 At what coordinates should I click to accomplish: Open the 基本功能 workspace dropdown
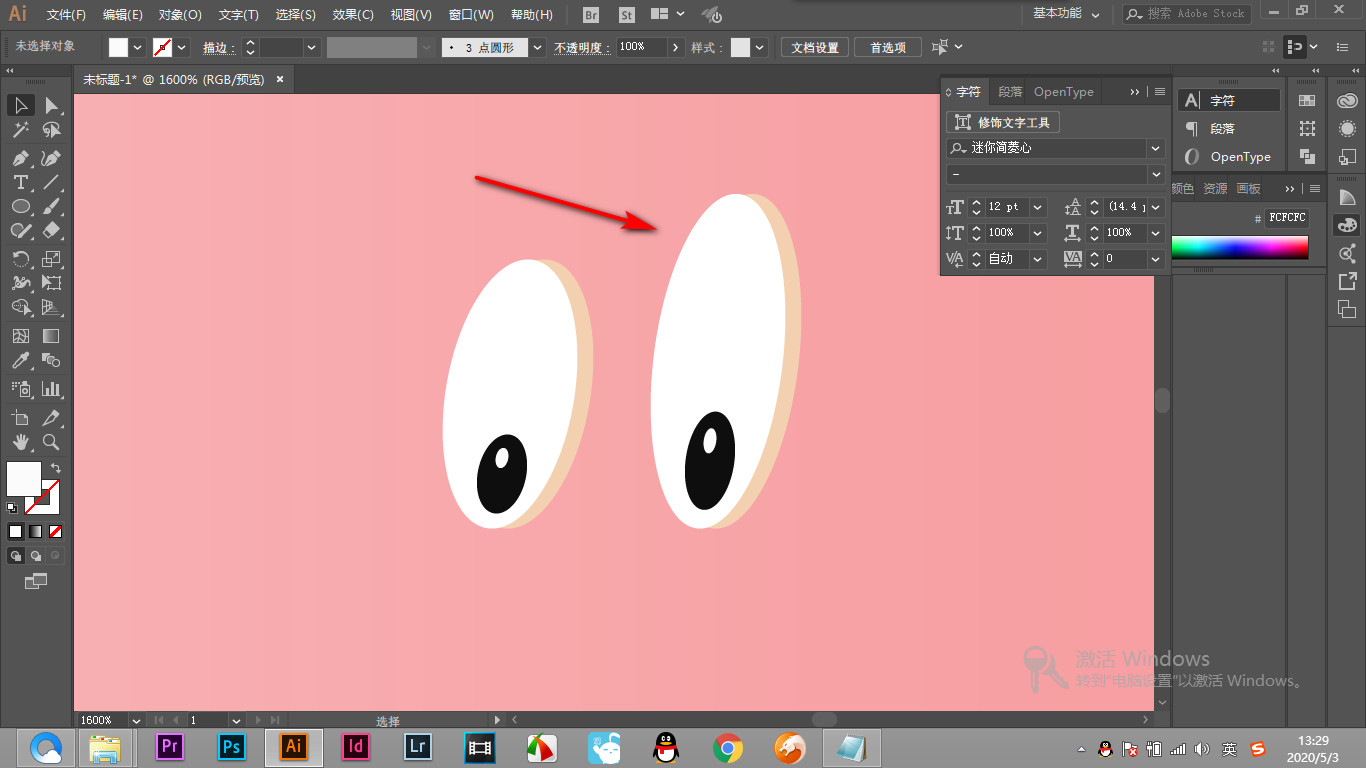coord(1066,14)
